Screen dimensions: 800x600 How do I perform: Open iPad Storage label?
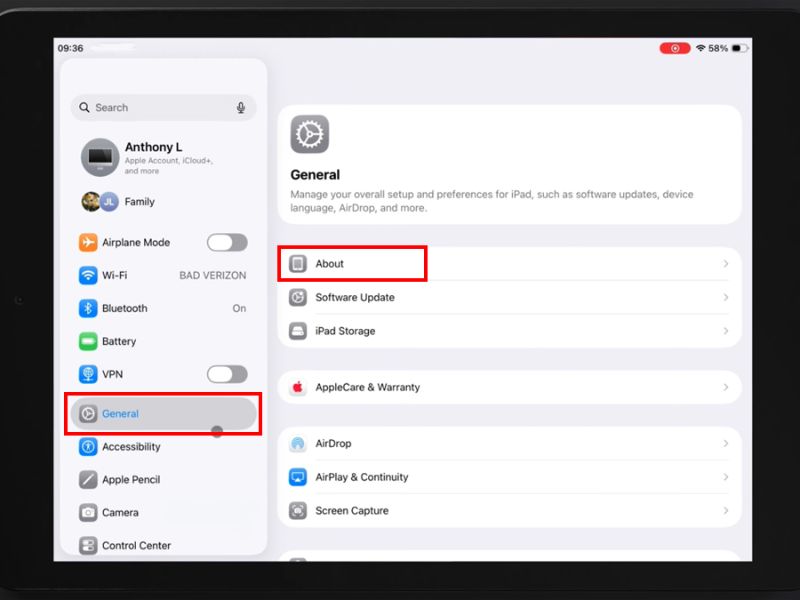point(345,331)
